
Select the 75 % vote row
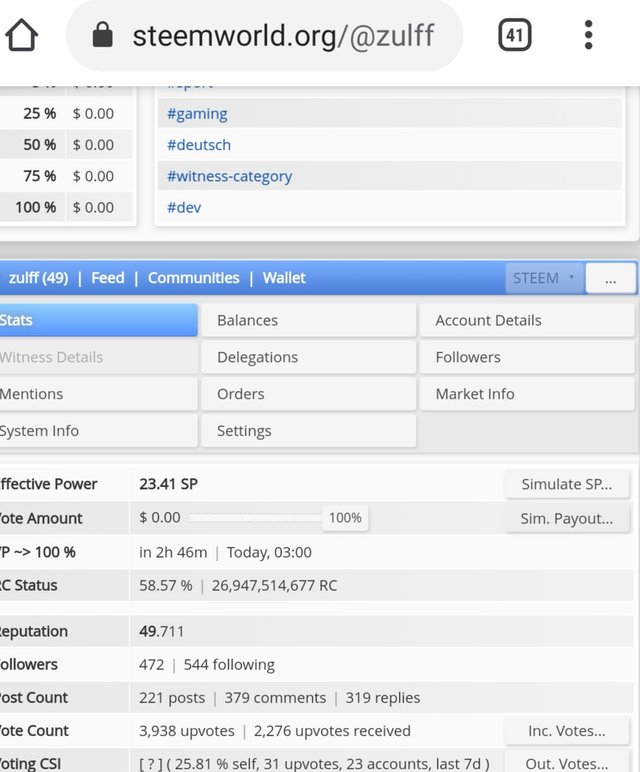66,176
